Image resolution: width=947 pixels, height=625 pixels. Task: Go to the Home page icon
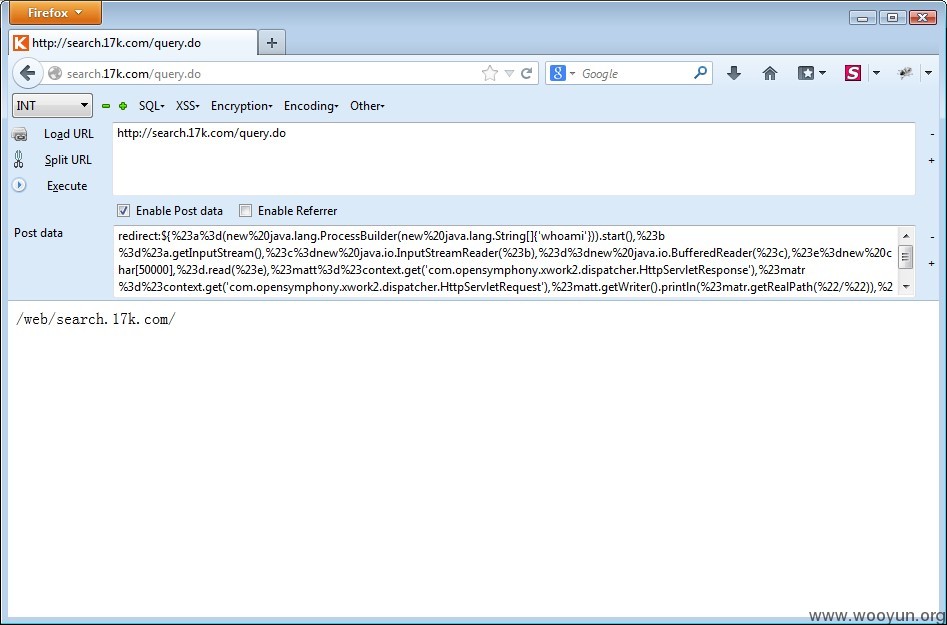[x=769, y=74]
